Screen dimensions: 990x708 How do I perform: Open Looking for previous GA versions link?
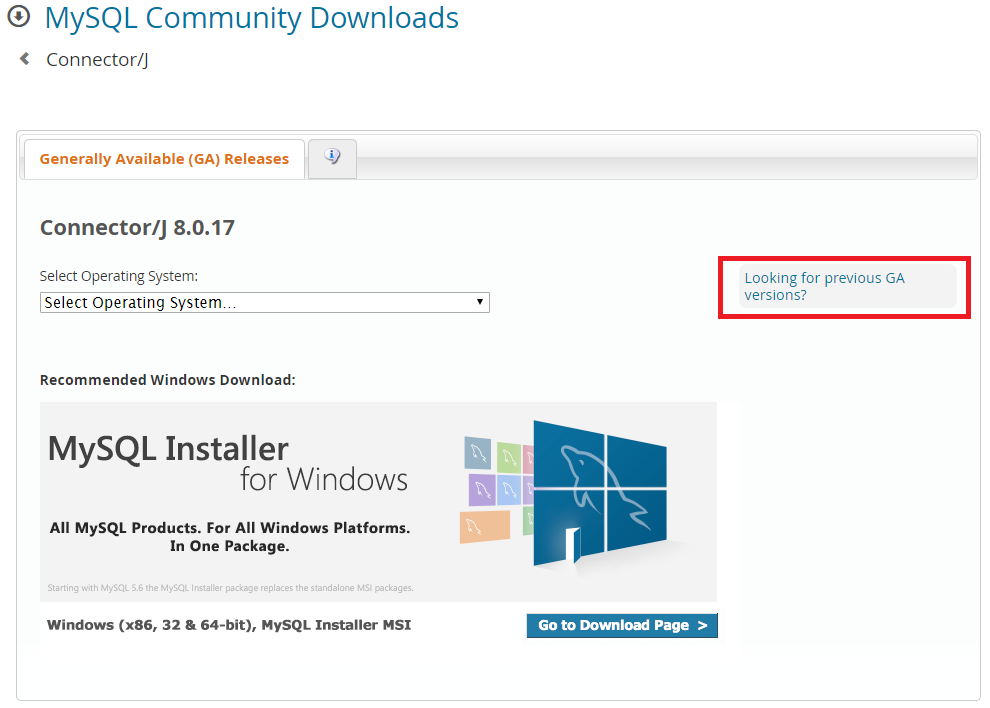click(x=824, y=286)
